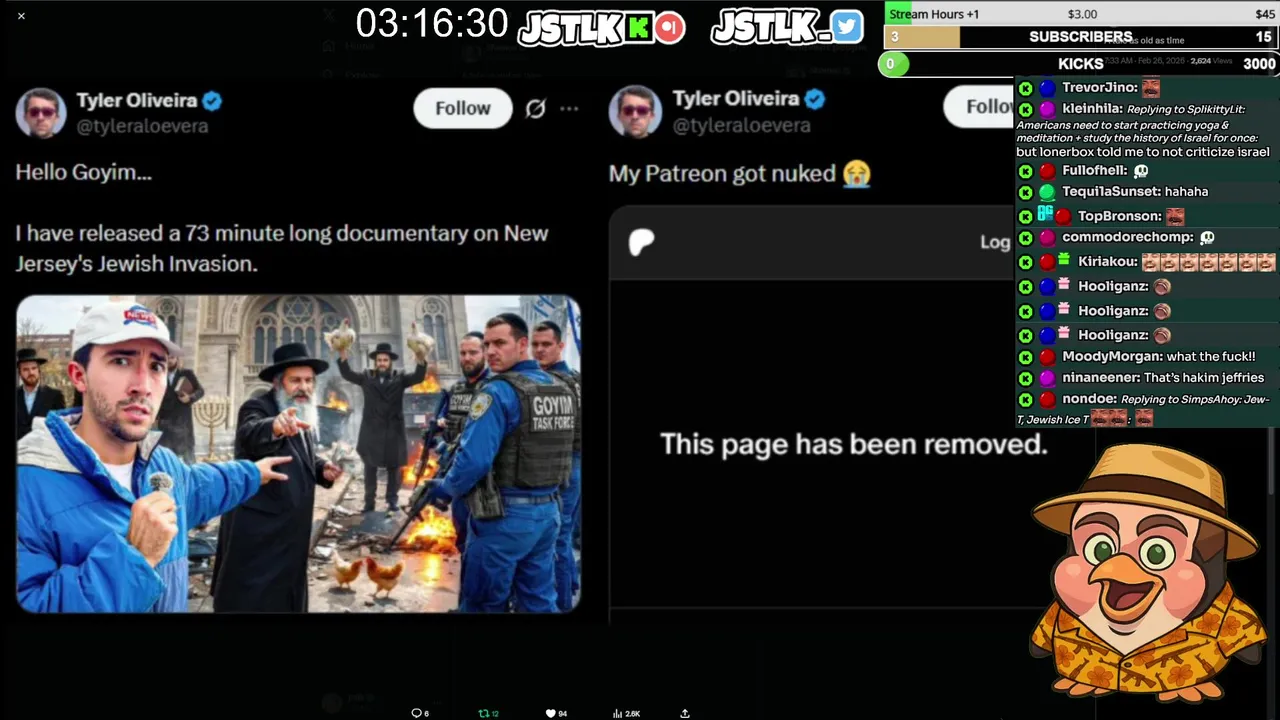This screenshot has height=720, width=1280.
Task: Click the Follow button on the left tweet
Action: pos(462,108)
